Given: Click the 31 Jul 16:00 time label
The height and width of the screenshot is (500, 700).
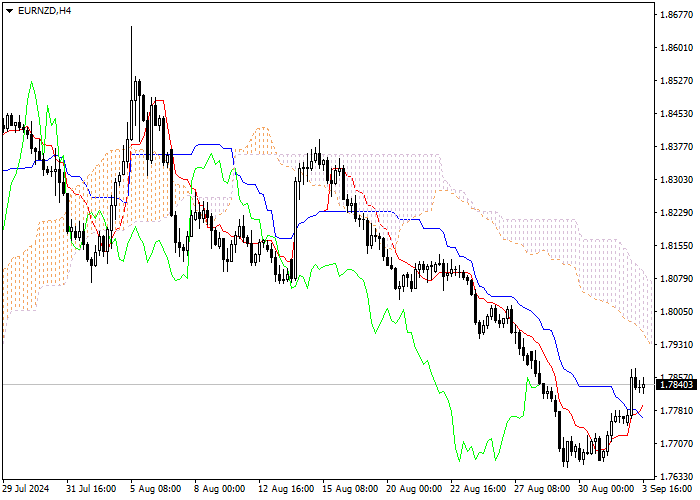Looking at the screenshot, I should tap(91, 489).
